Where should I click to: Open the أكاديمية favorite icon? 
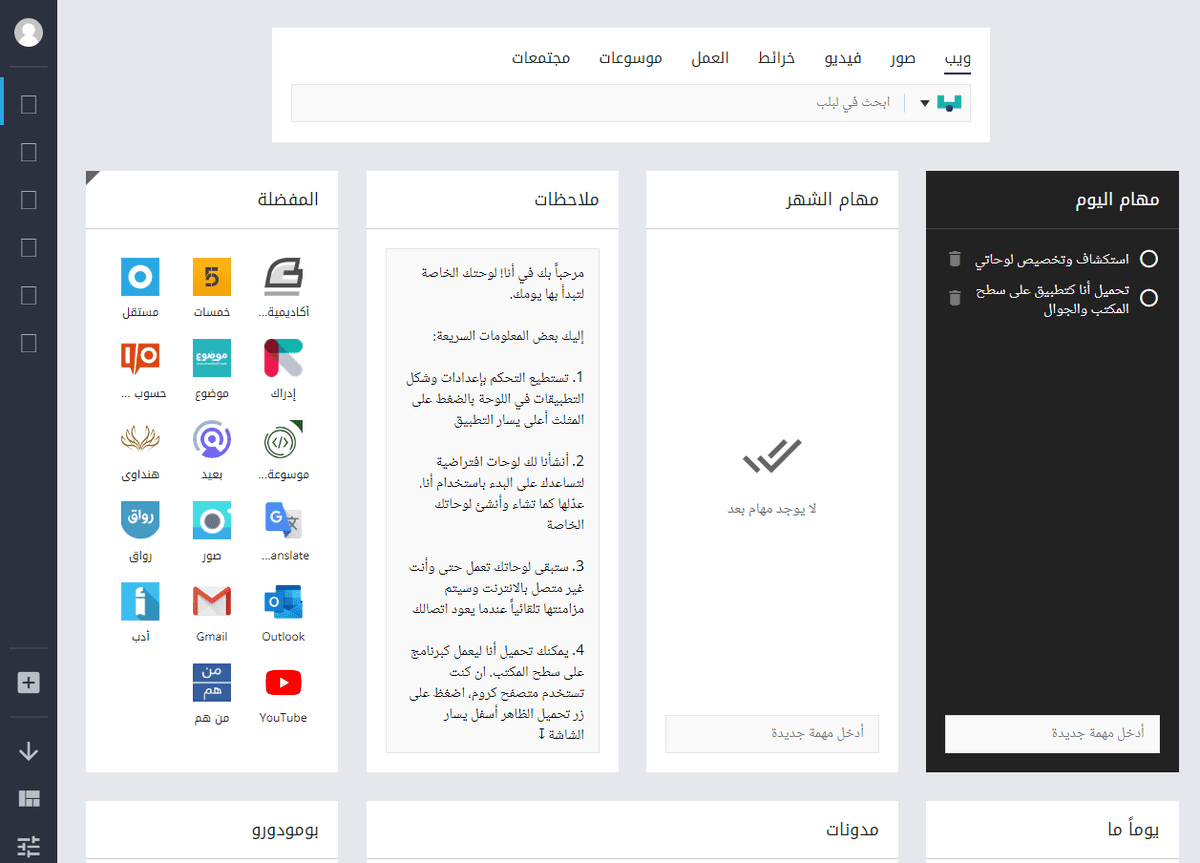(x=284, y=277)
